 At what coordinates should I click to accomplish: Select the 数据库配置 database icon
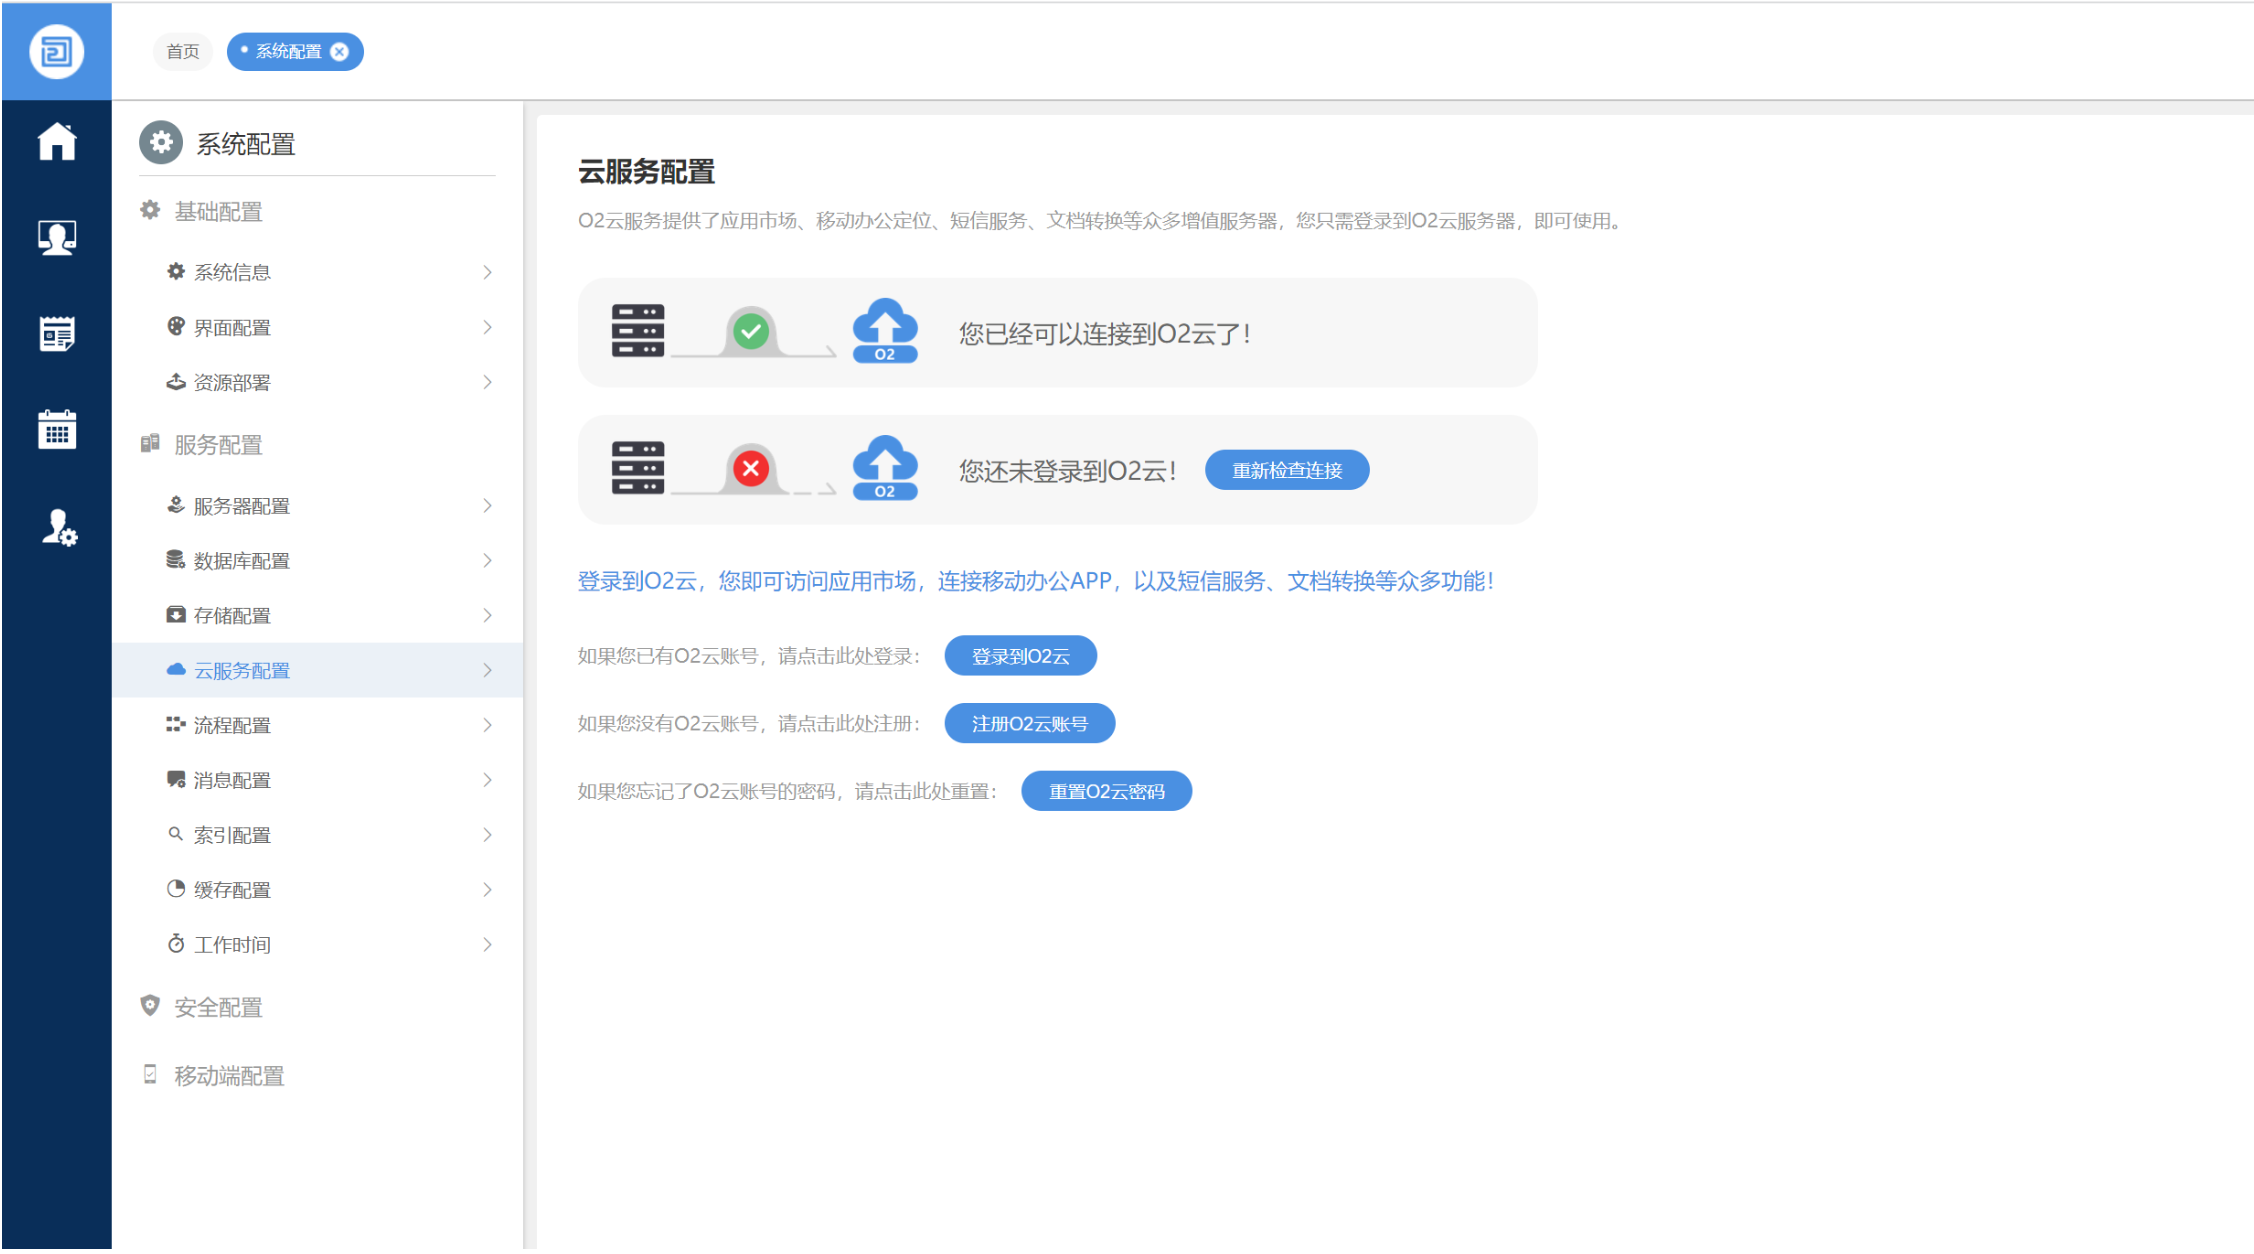[174, 560]
